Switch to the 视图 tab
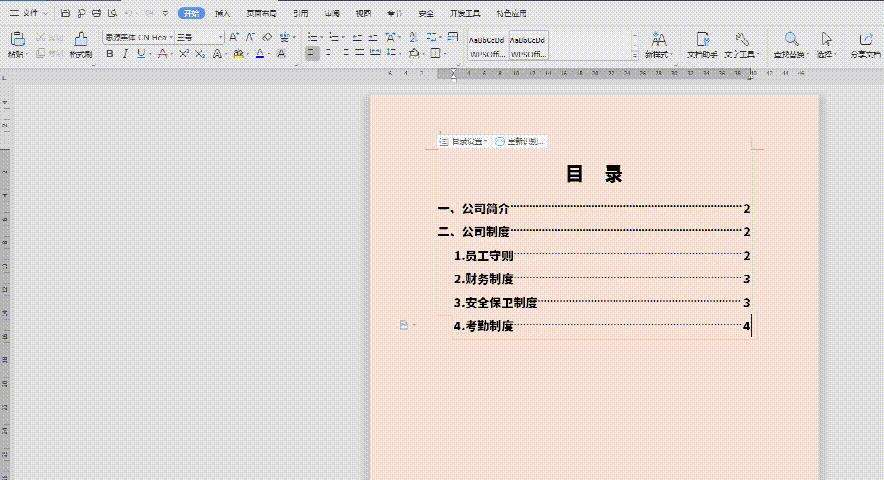 point(363,13)
